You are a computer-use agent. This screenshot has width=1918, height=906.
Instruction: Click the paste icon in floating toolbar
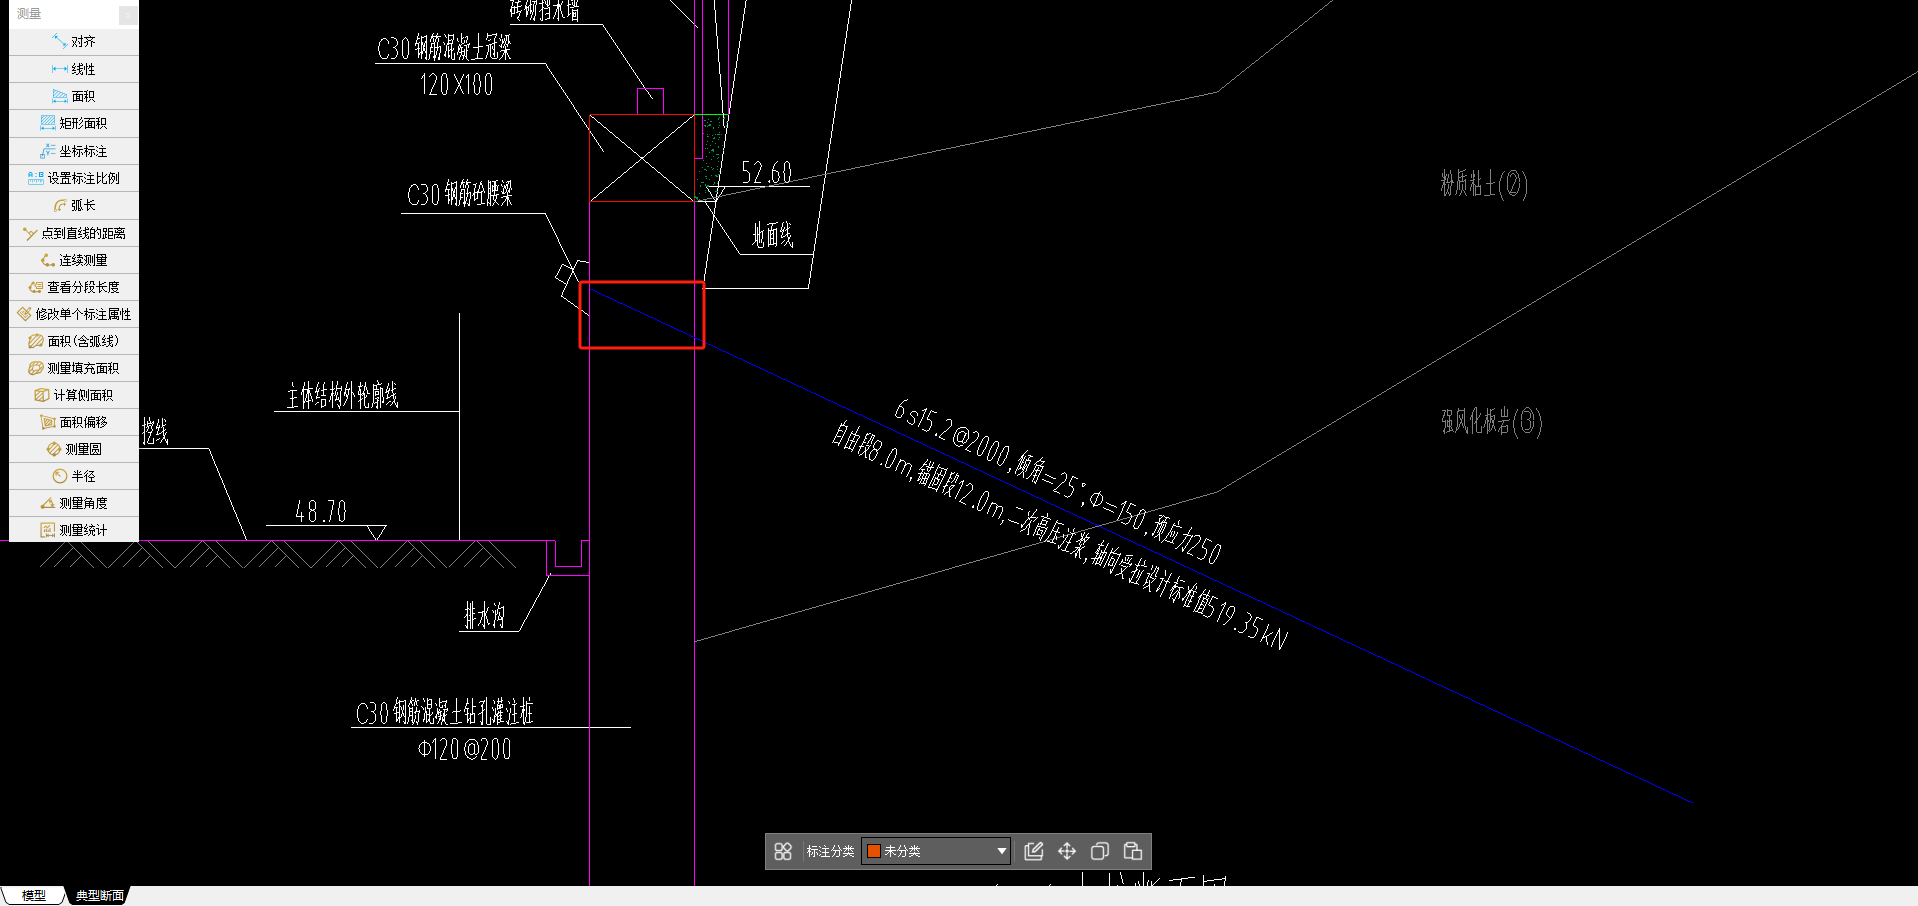pos(1133,851)
